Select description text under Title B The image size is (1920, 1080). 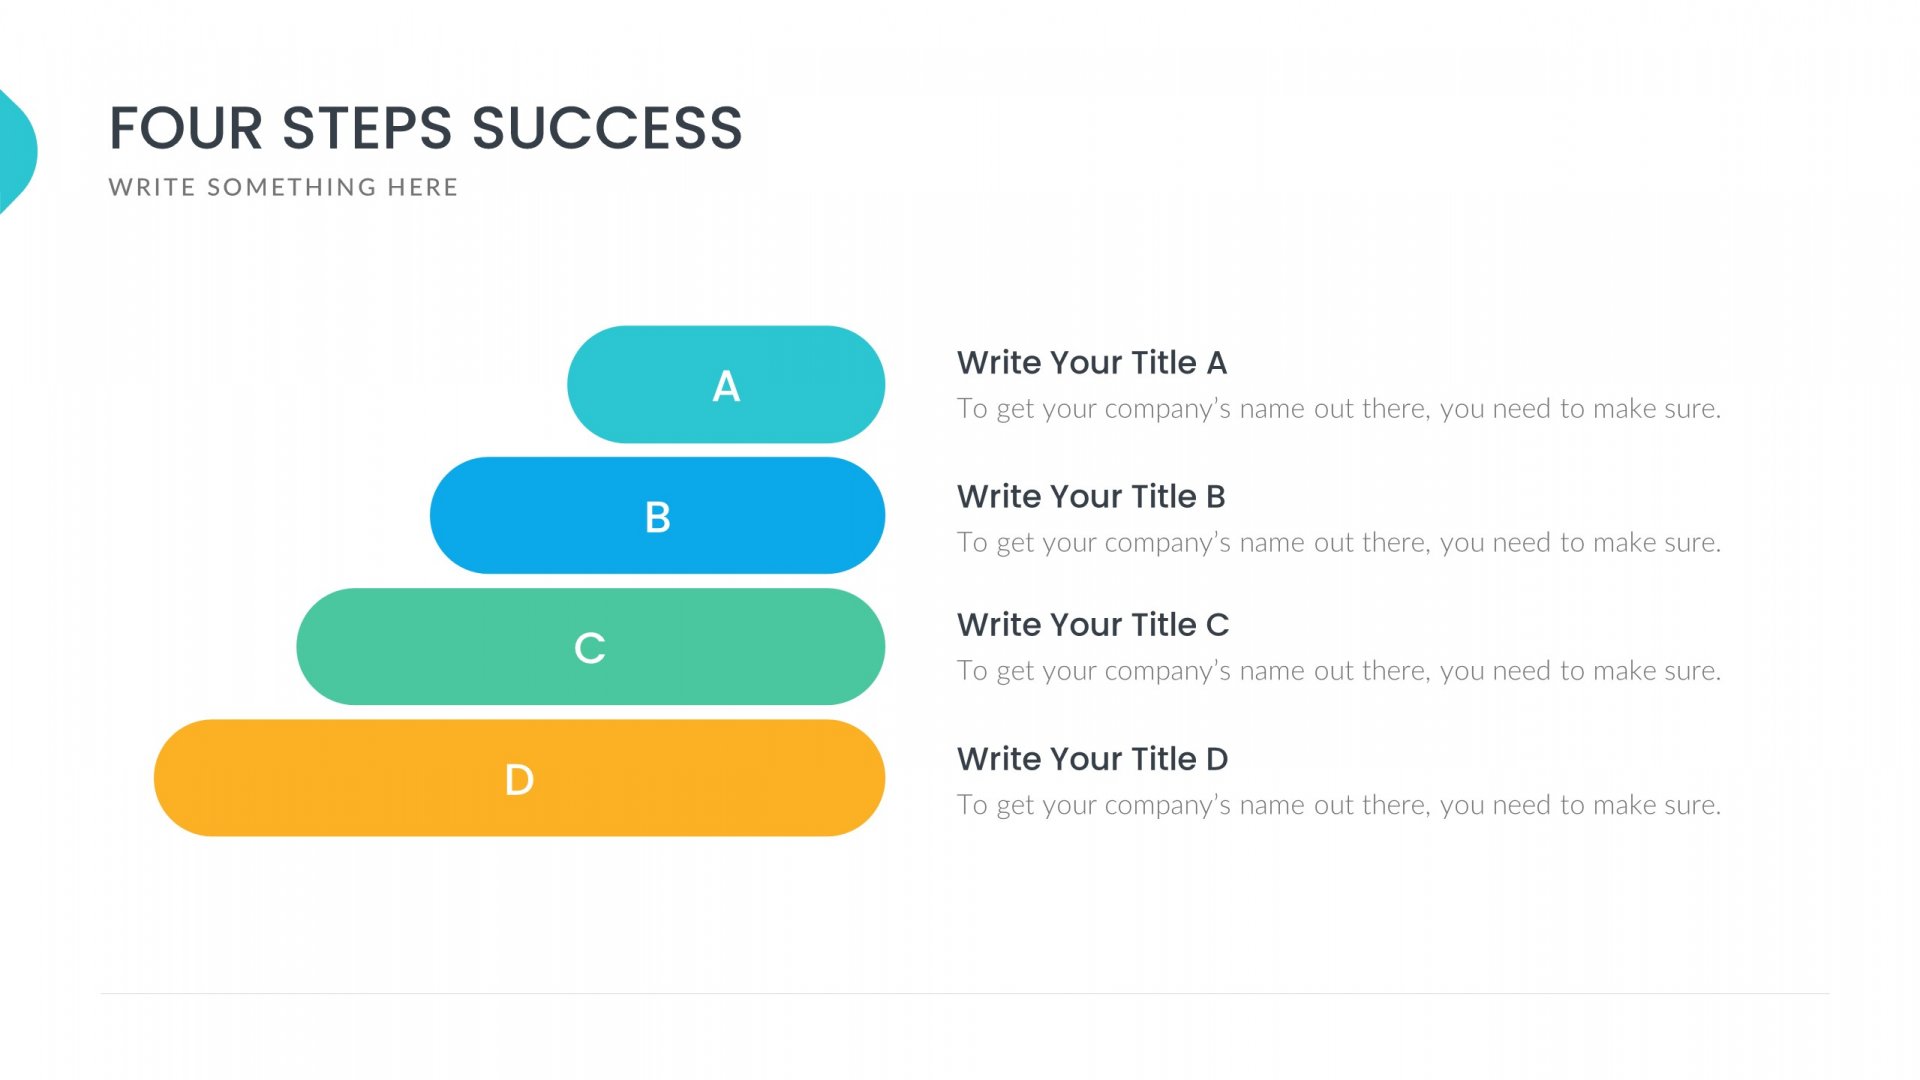(x=1338, y=542)
